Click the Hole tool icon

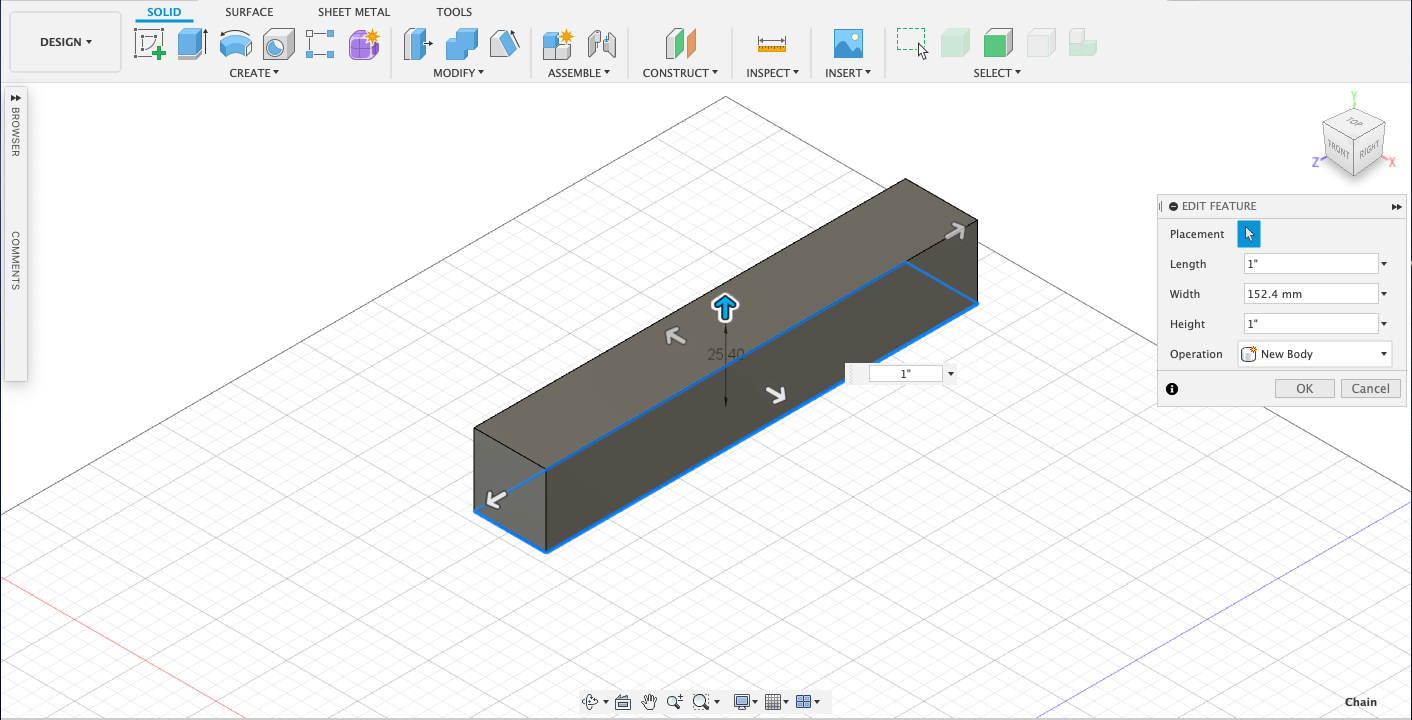278,43
